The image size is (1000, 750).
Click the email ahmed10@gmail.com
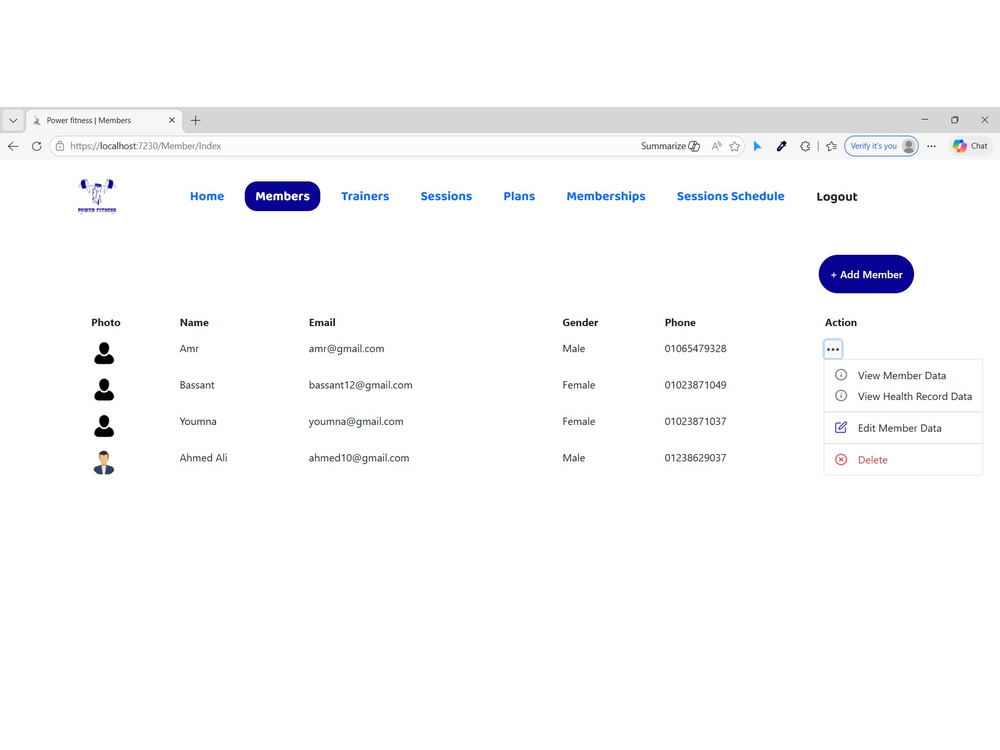[359, 458]
